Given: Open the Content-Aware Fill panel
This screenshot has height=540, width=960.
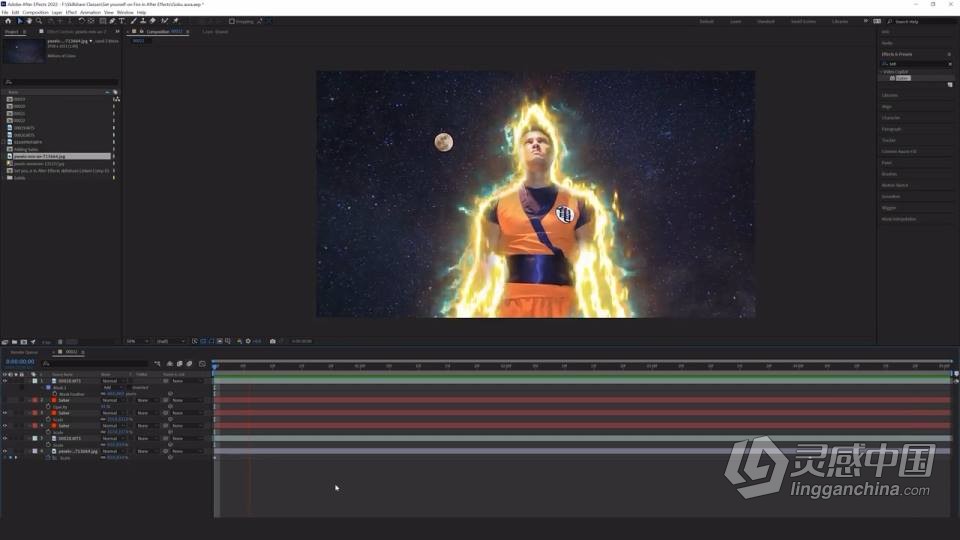Looking at the screenshot, I should coord(899,151).
